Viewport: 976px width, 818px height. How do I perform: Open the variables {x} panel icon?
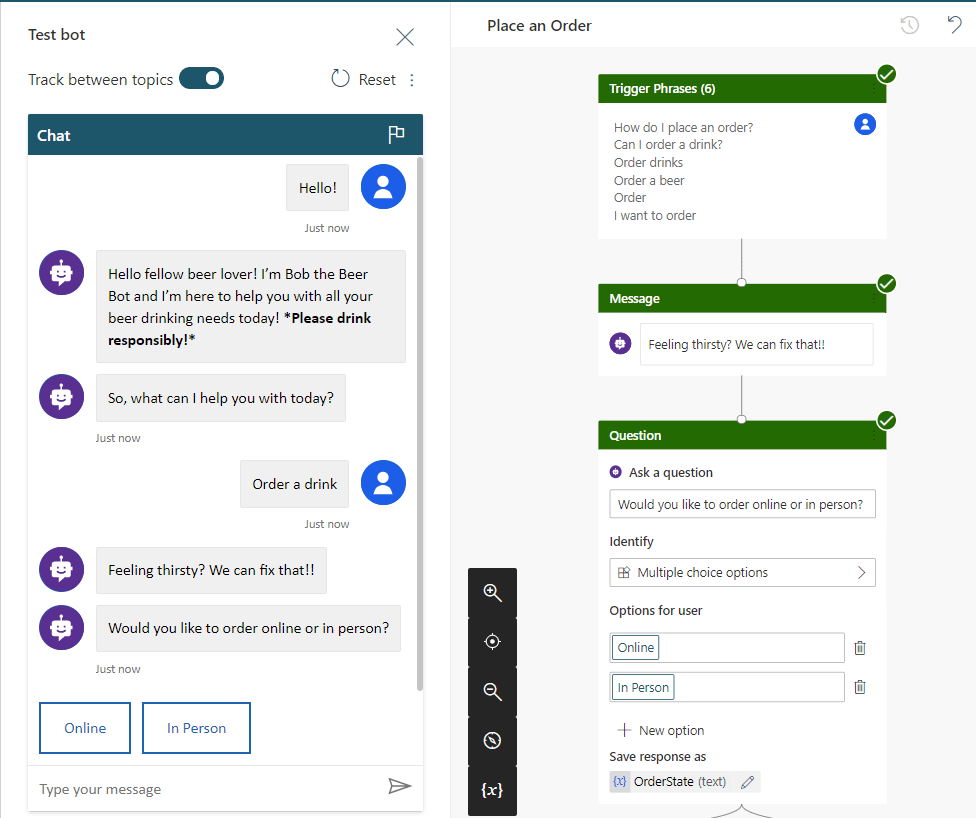pyautogui.click(x=492, y=790)
